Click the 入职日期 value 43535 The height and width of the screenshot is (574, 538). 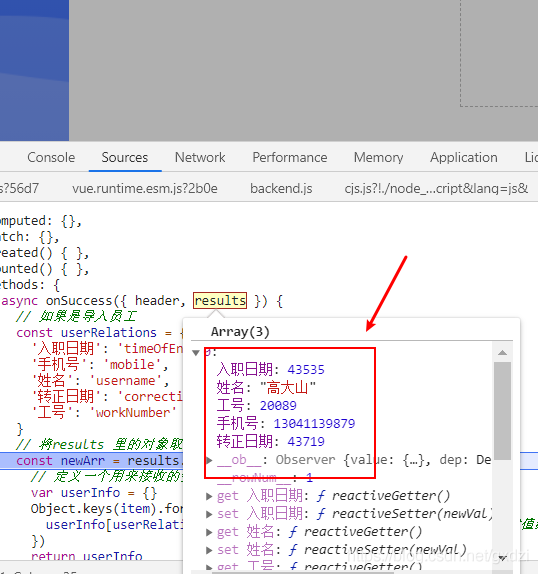click(306, 370)
